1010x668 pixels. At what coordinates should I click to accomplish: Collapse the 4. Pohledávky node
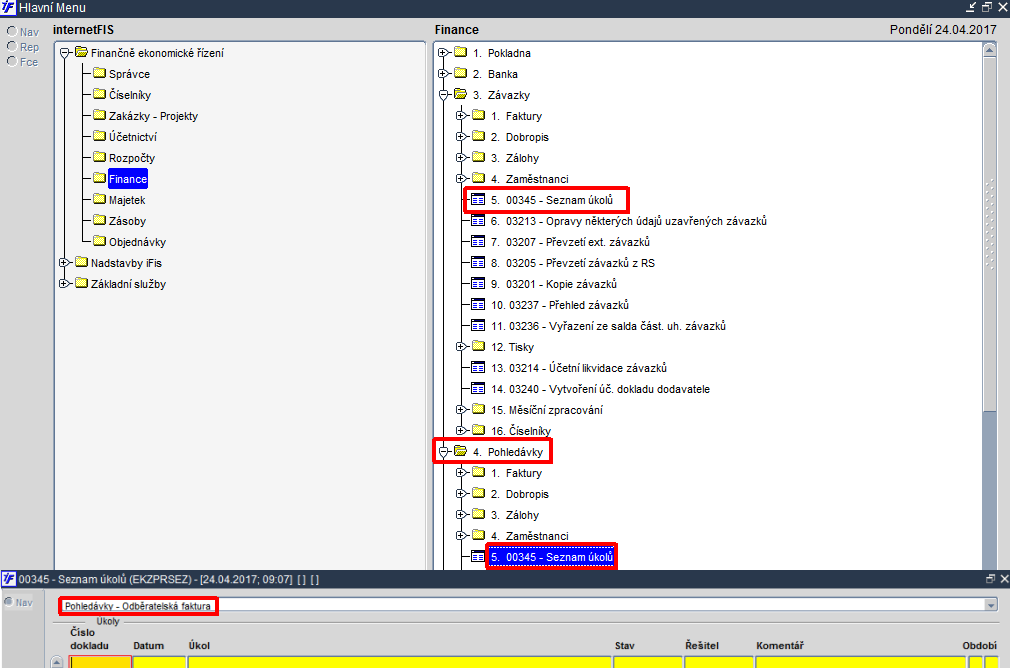(443, 452)
